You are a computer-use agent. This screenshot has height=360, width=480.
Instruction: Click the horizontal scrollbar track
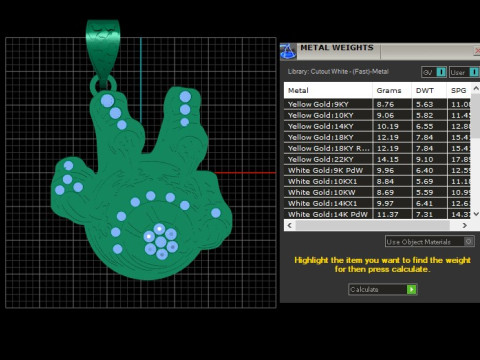372,225
